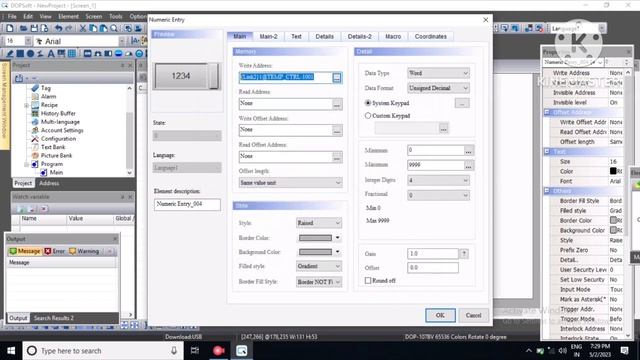Click the Read Address browse button
Screen dimensions: 640x360
tap(337, 104)
